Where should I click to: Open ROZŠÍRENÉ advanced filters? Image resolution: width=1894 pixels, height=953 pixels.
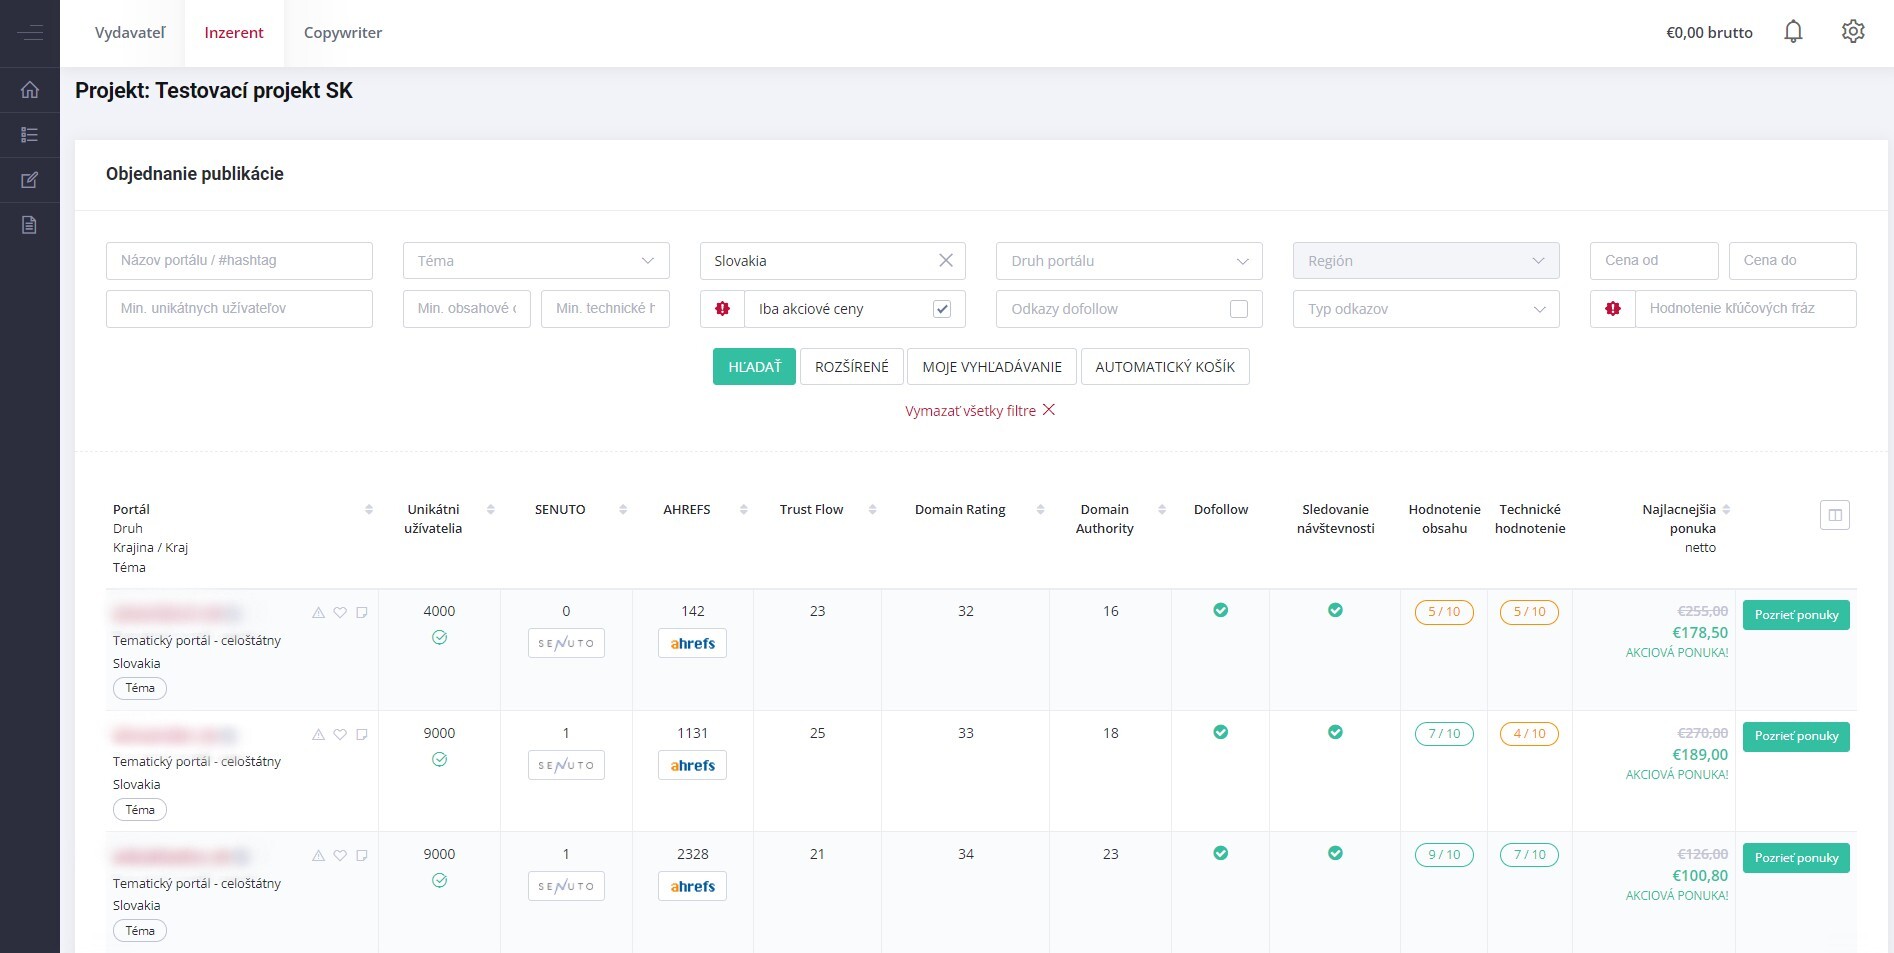(852, 367)
